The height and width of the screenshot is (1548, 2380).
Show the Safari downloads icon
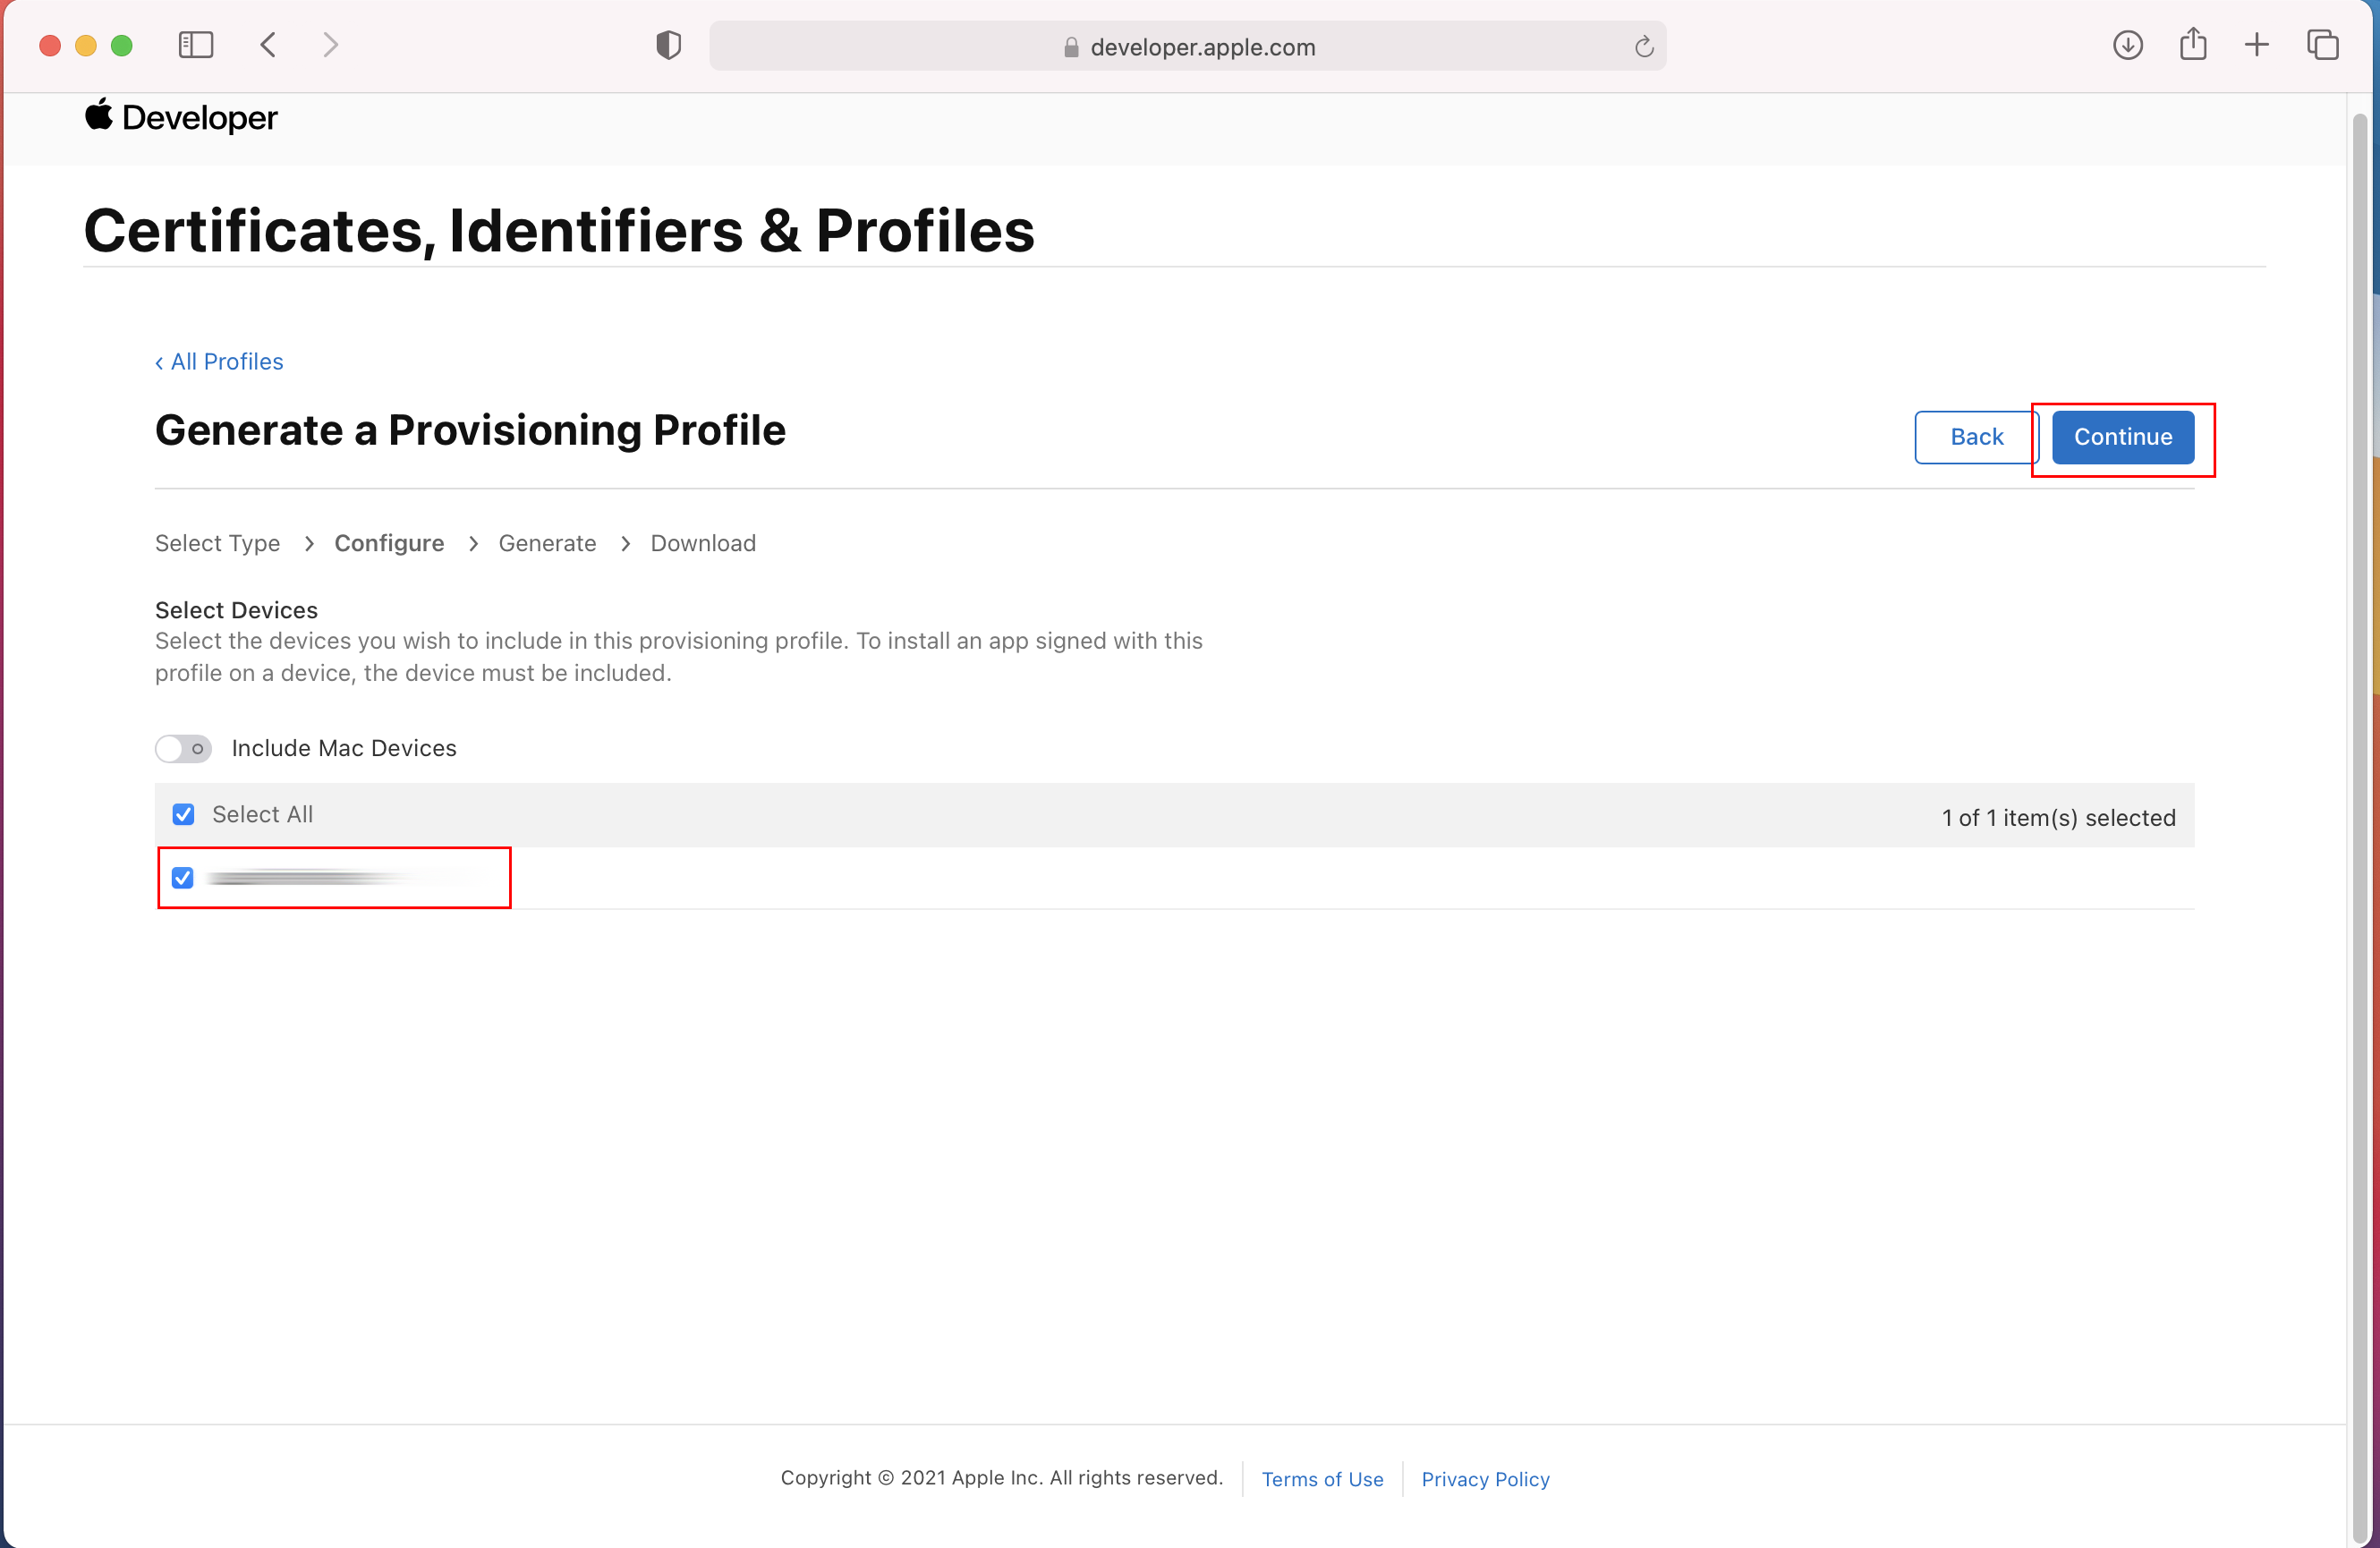pyautogui.click(x=2127, y=45)
